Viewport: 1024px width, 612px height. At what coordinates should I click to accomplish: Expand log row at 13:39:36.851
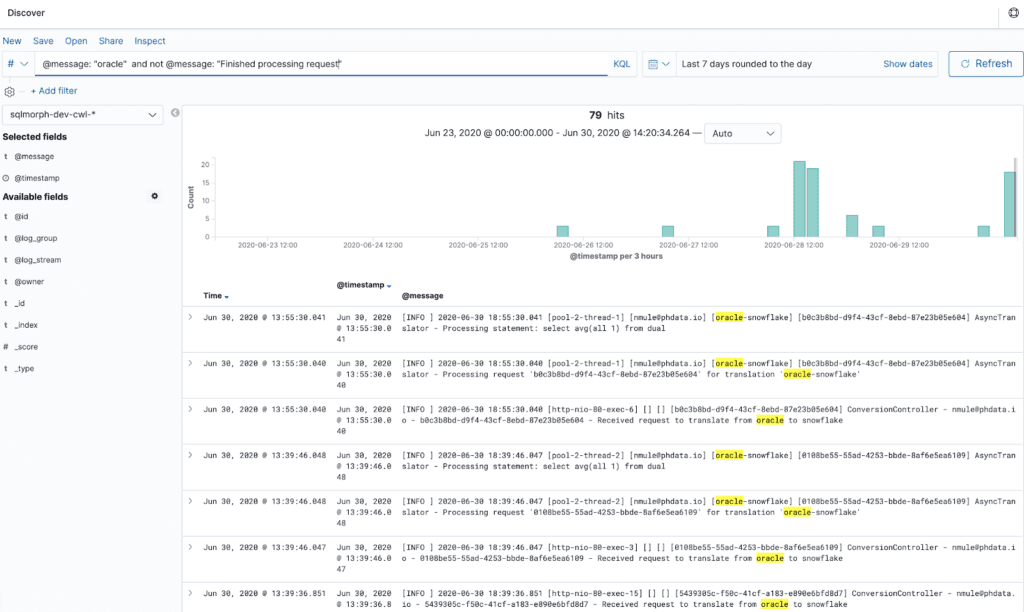pos(190,593)
